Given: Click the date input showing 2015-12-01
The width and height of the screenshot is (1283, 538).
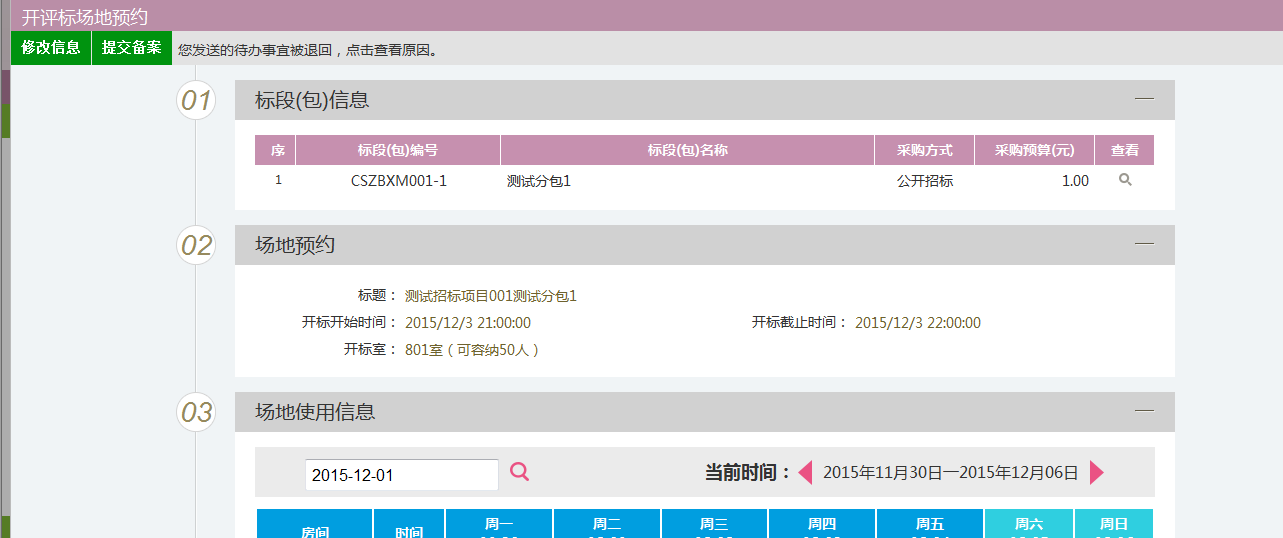Looking at the screenshot, I should click(401, 475).
